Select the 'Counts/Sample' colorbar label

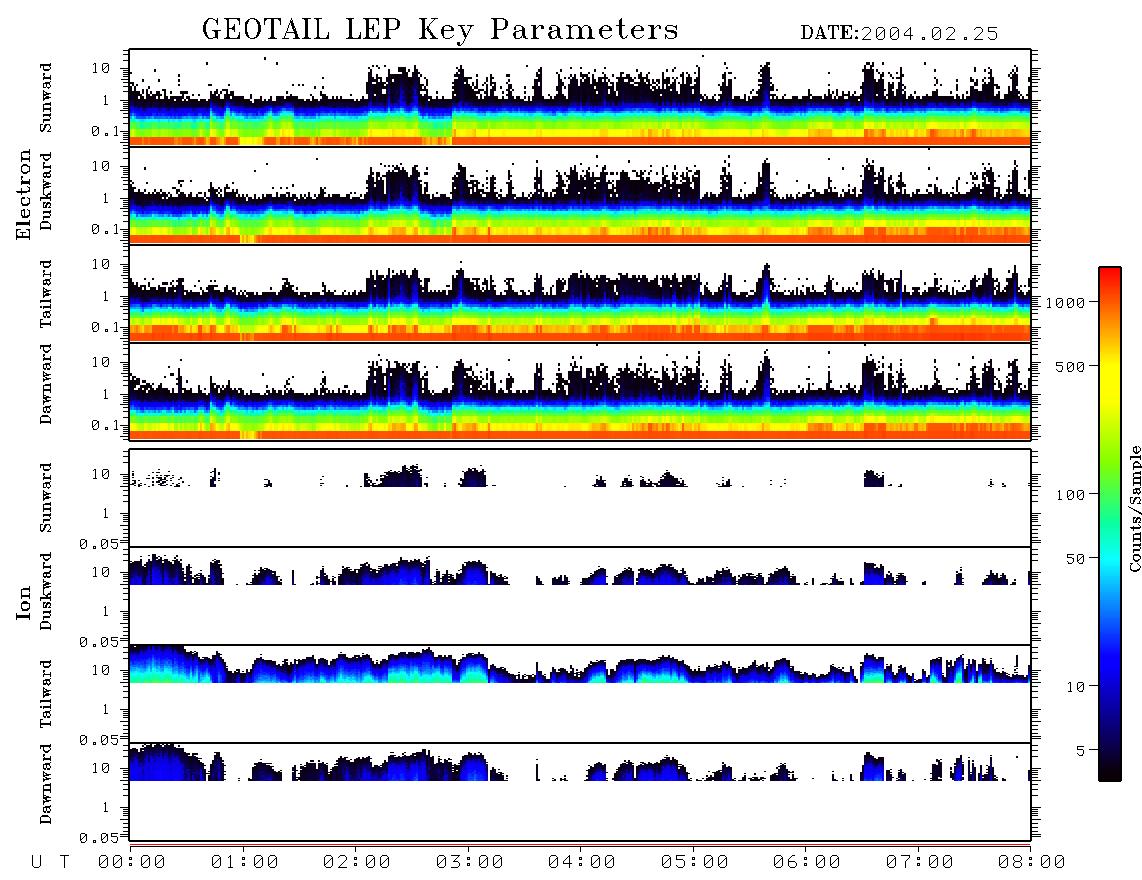(x=1135, y=508)
